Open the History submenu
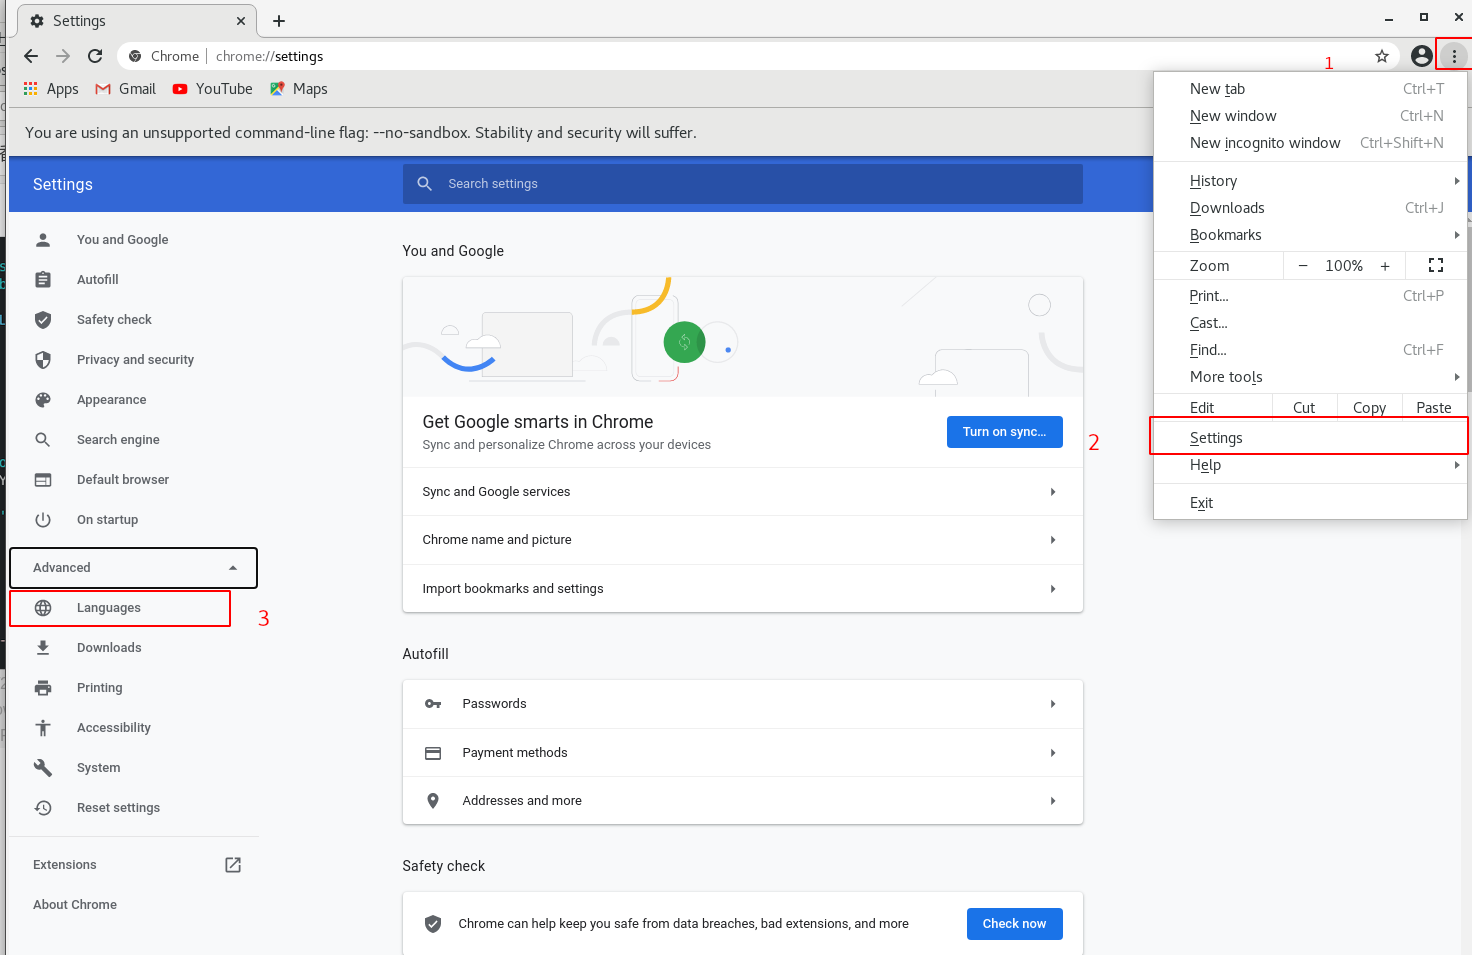Viewport: 1472px width, 955px height. point(1310,181)
